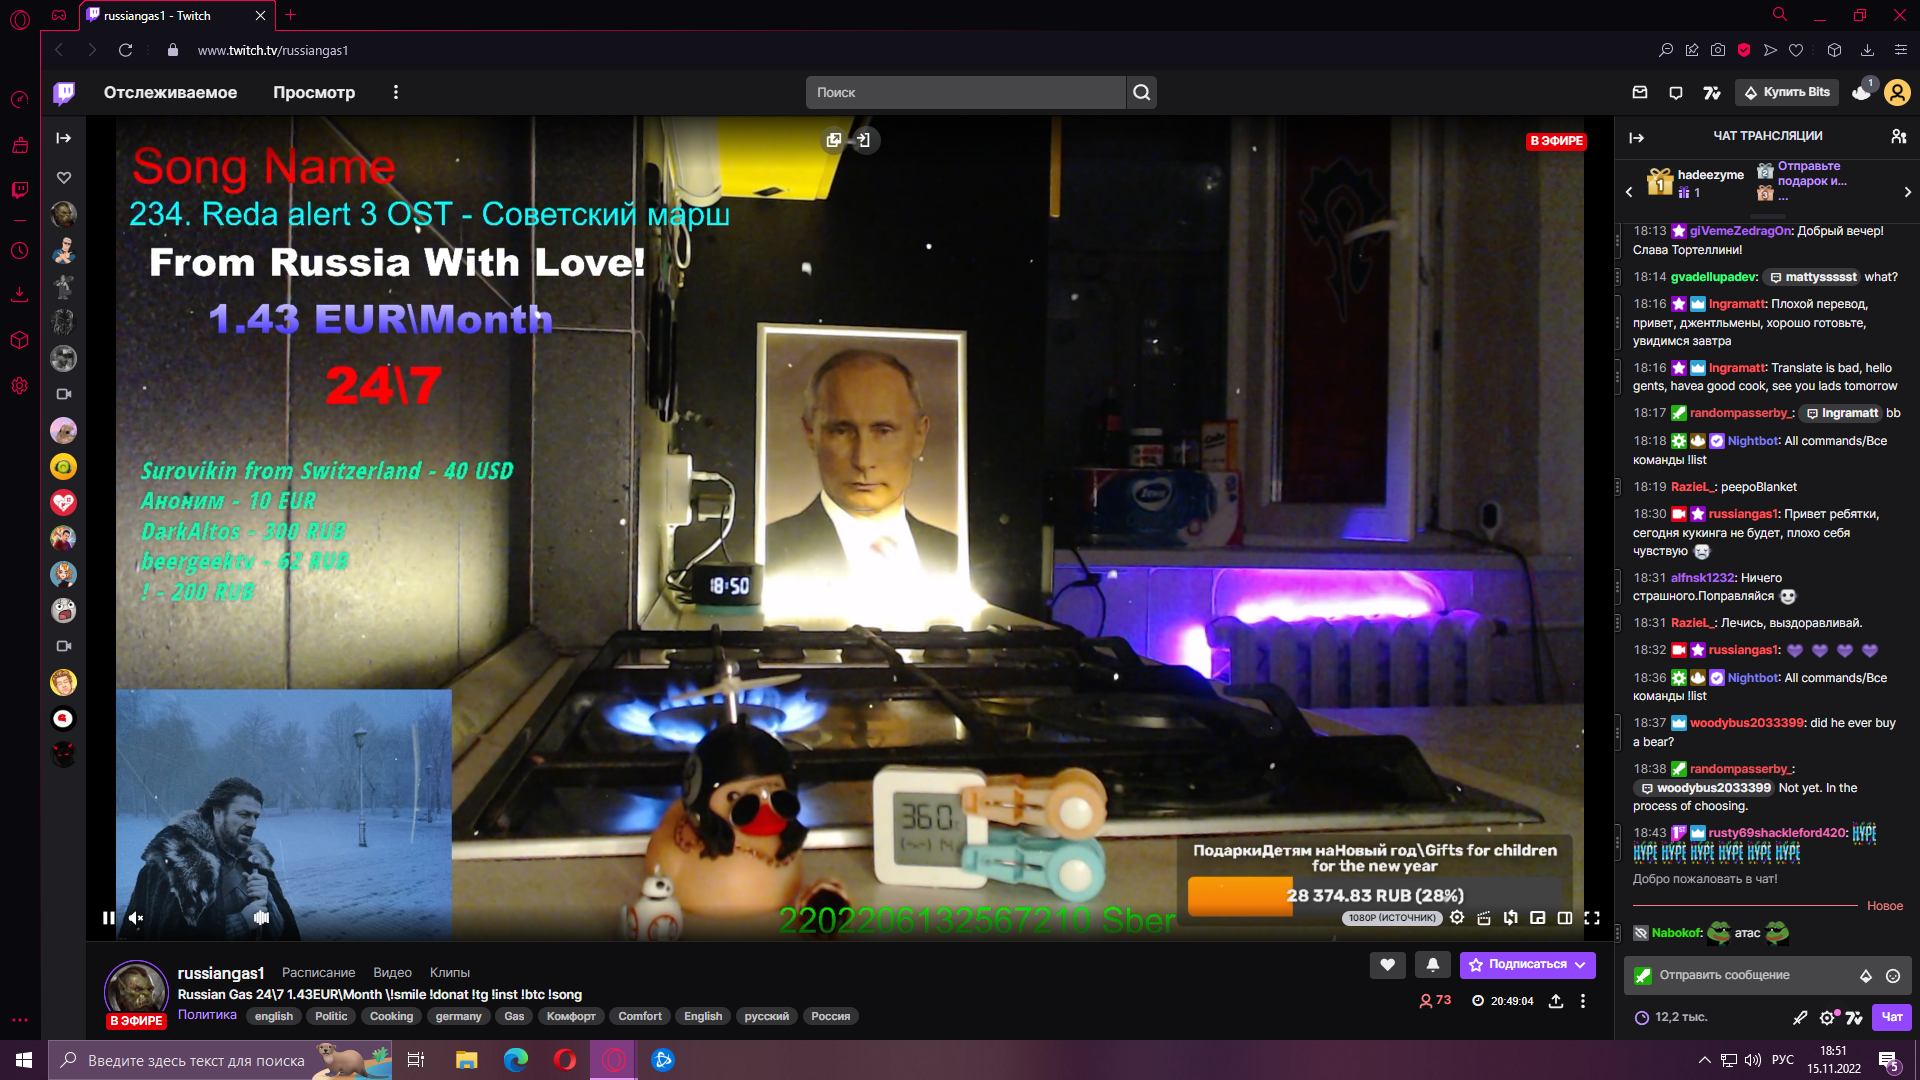The width and height of the screenshot is (1920, 1080).
Task: Click the fullscreen expand icon
Action: [x=1592, y=918]
